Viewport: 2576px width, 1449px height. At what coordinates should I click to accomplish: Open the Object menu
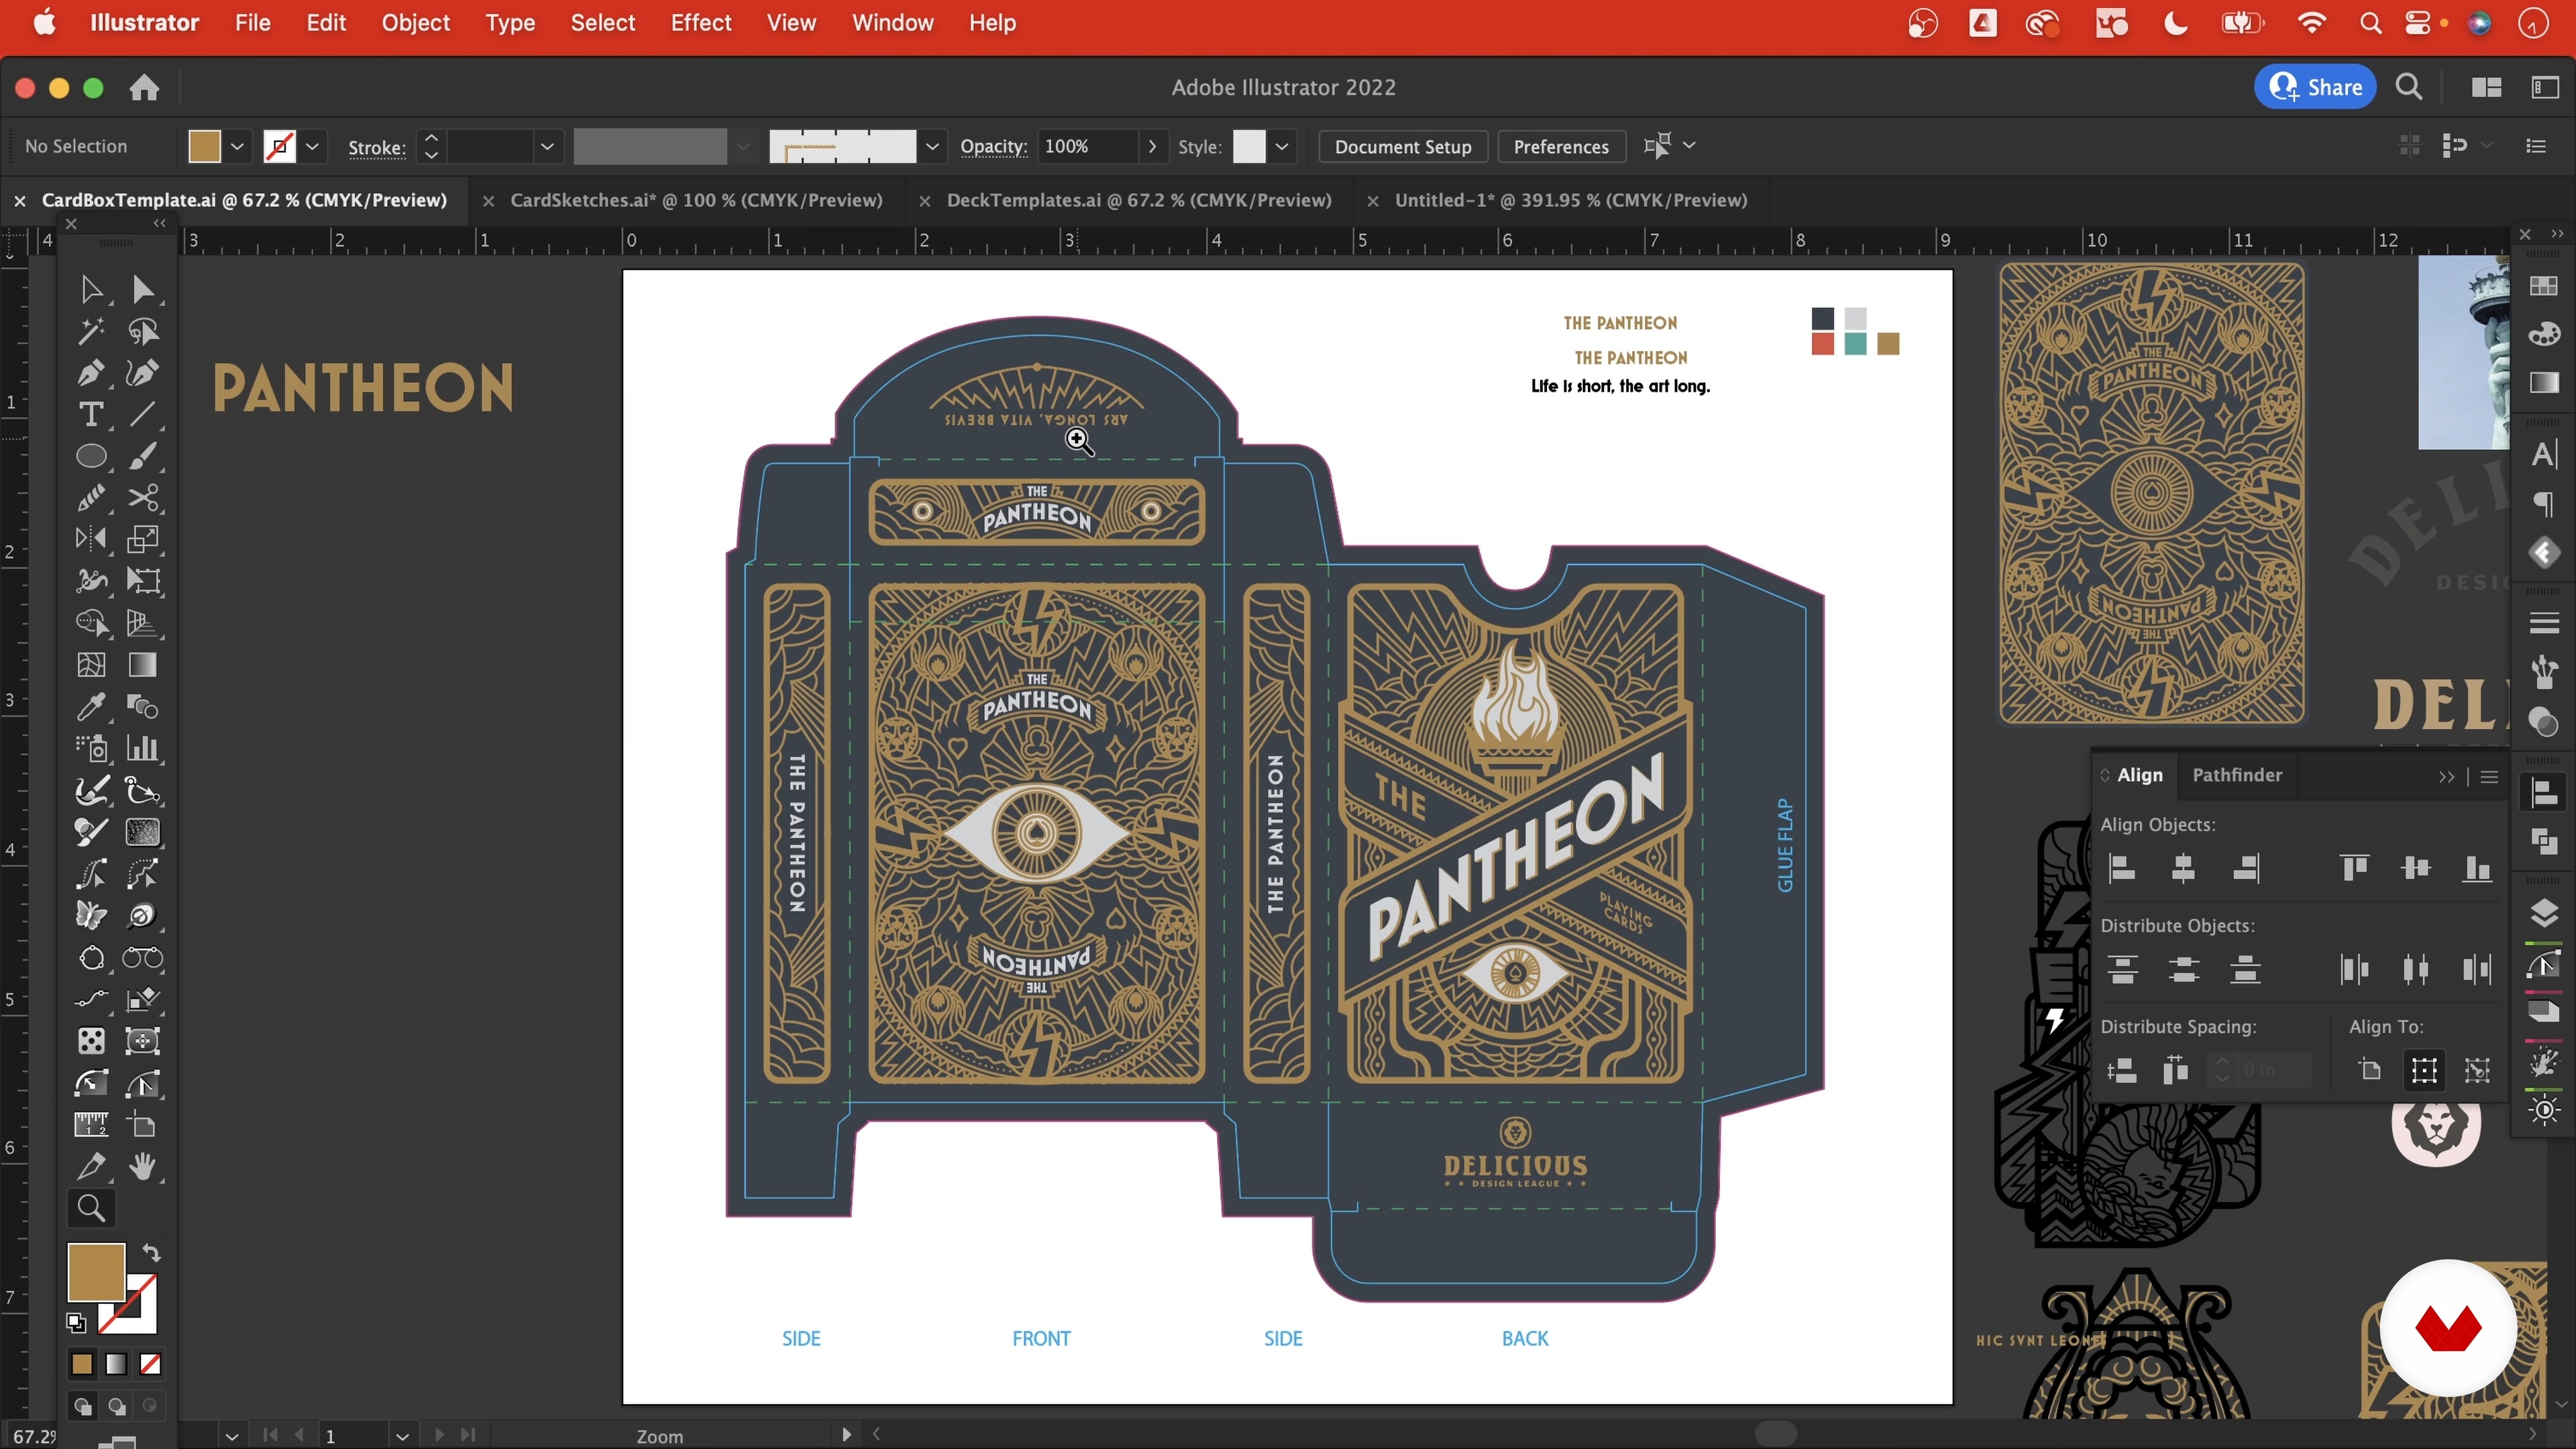click(415, 22)
